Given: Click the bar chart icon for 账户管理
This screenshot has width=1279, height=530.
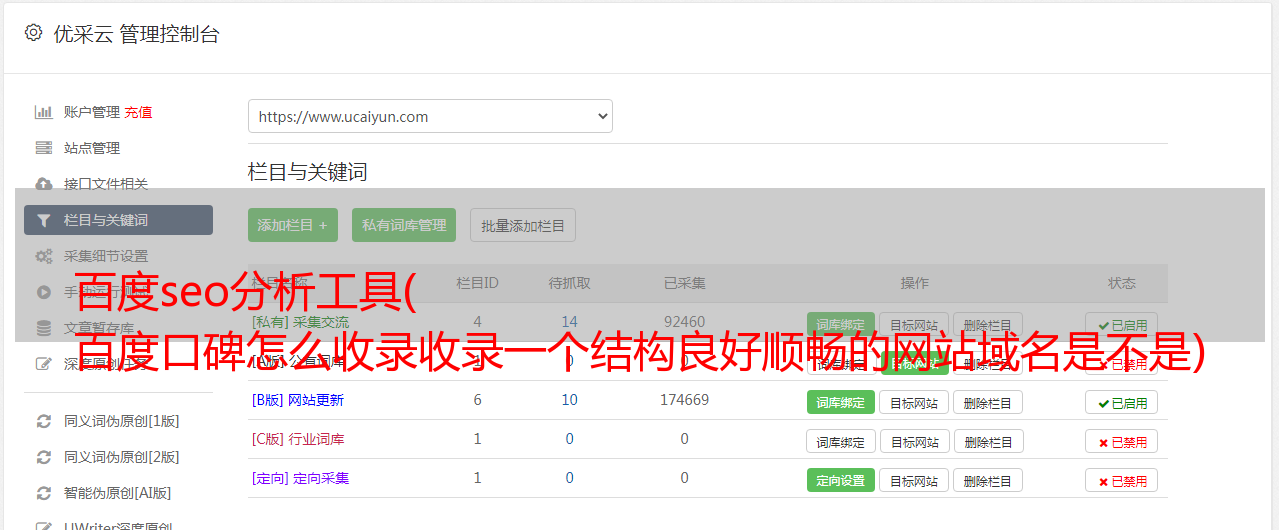Looking at the screenshot, I should coord(43,112).
